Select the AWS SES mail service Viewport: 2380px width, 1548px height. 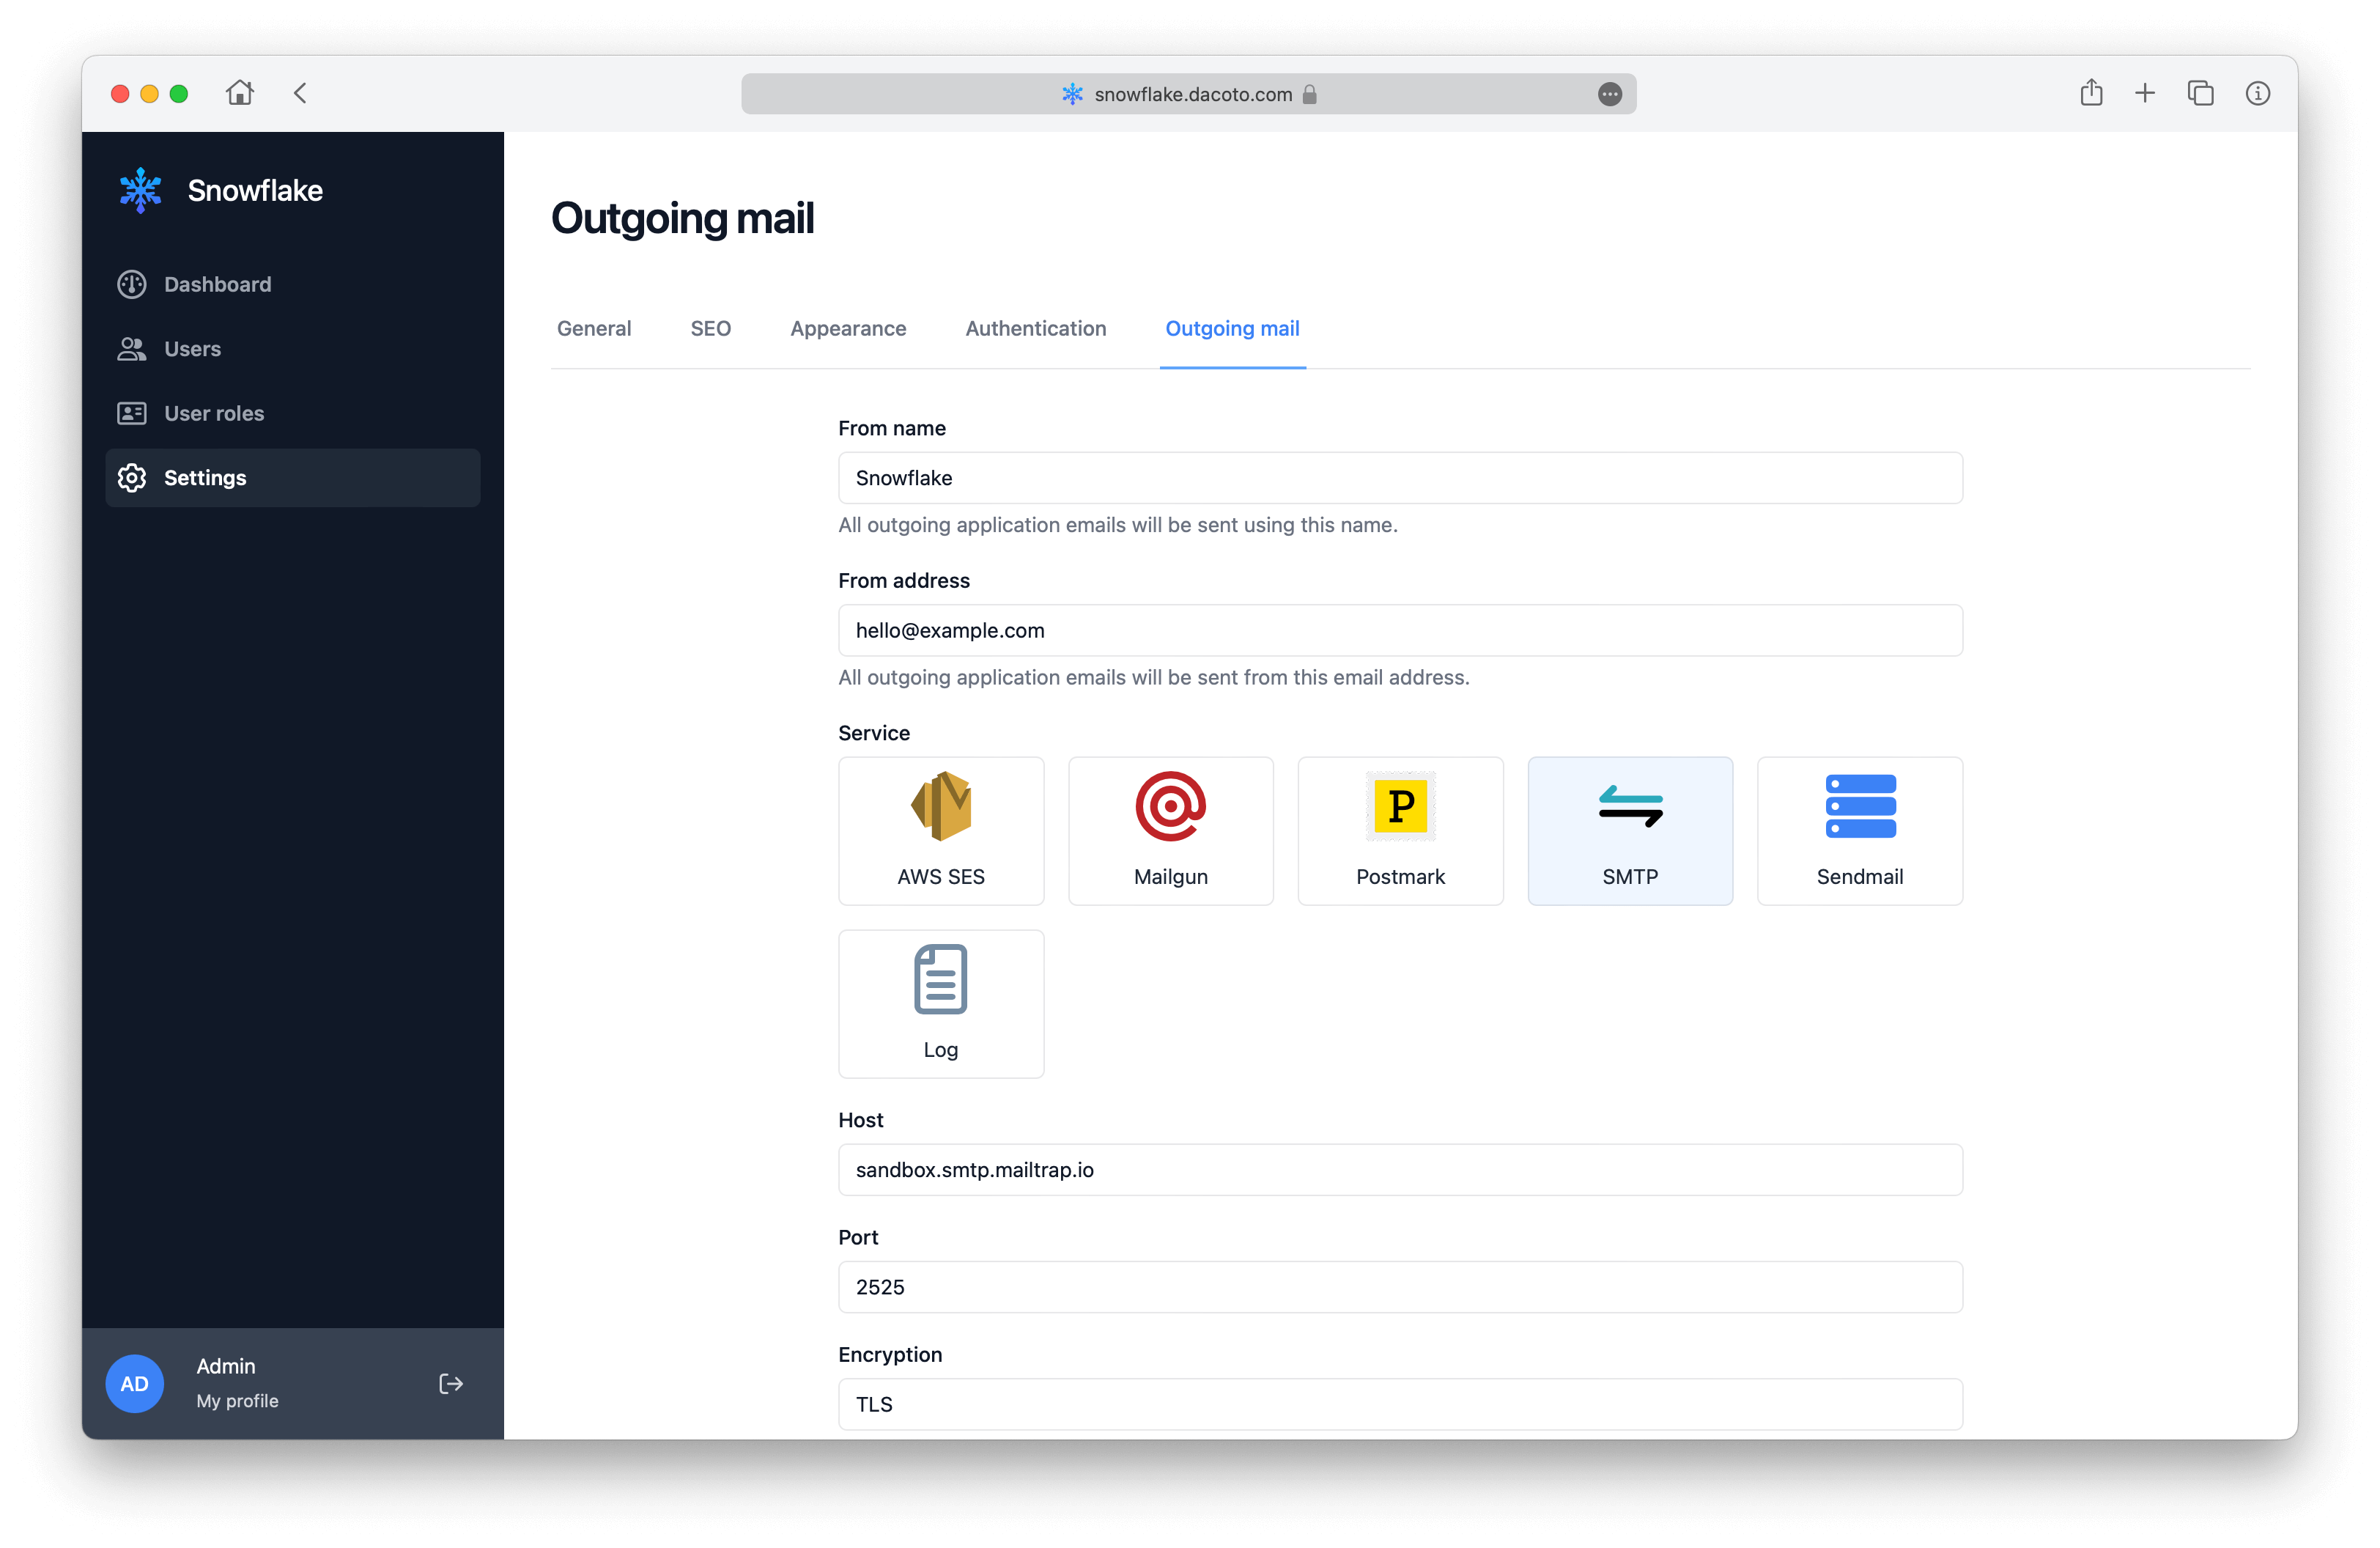tap(940, 830)
